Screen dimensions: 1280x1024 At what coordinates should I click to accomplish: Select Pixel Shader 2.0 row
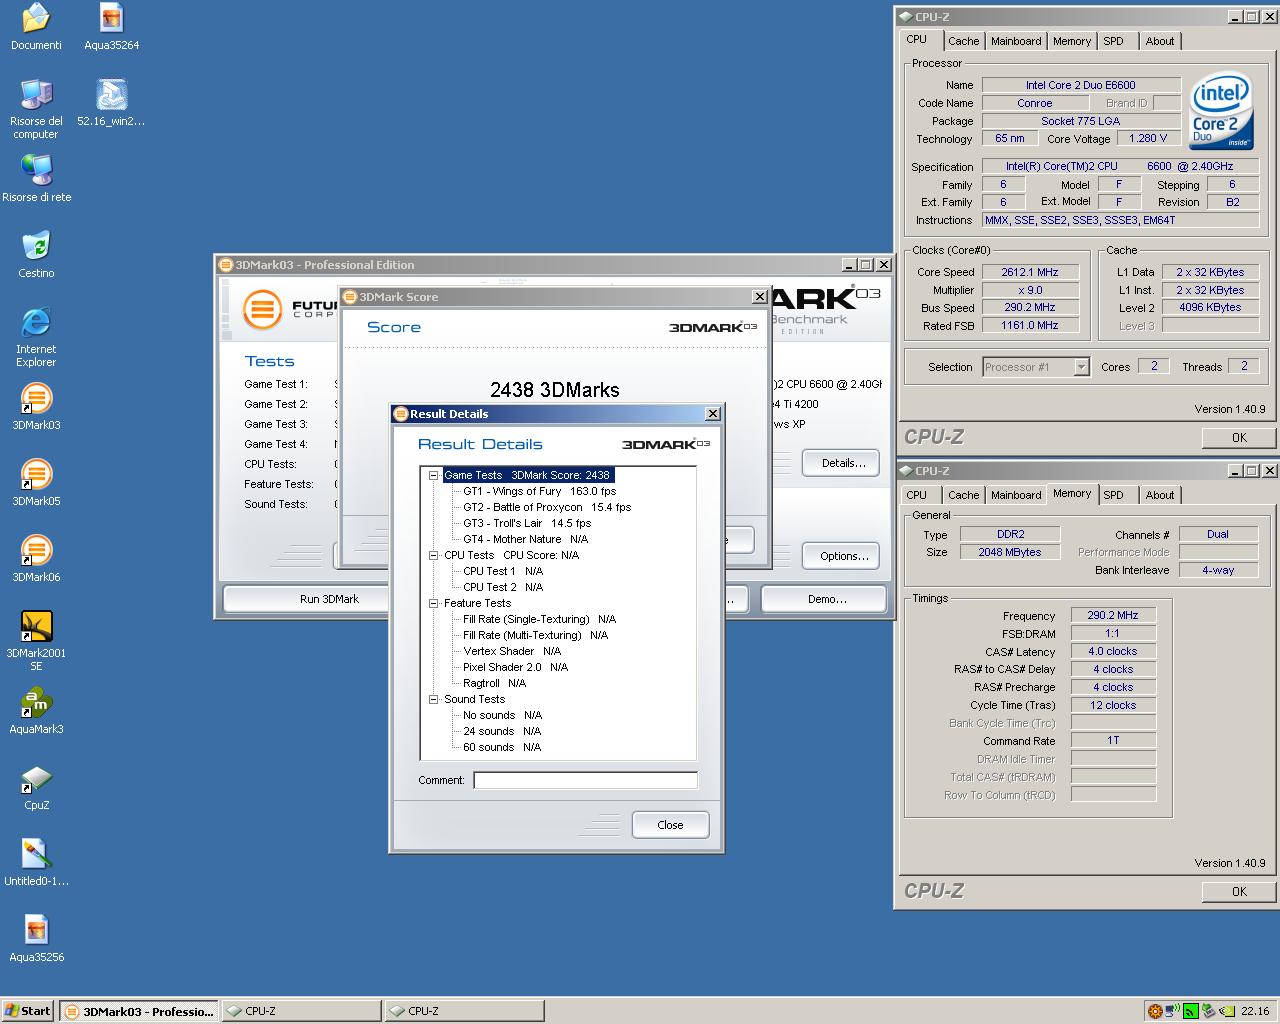coord(515,667)
